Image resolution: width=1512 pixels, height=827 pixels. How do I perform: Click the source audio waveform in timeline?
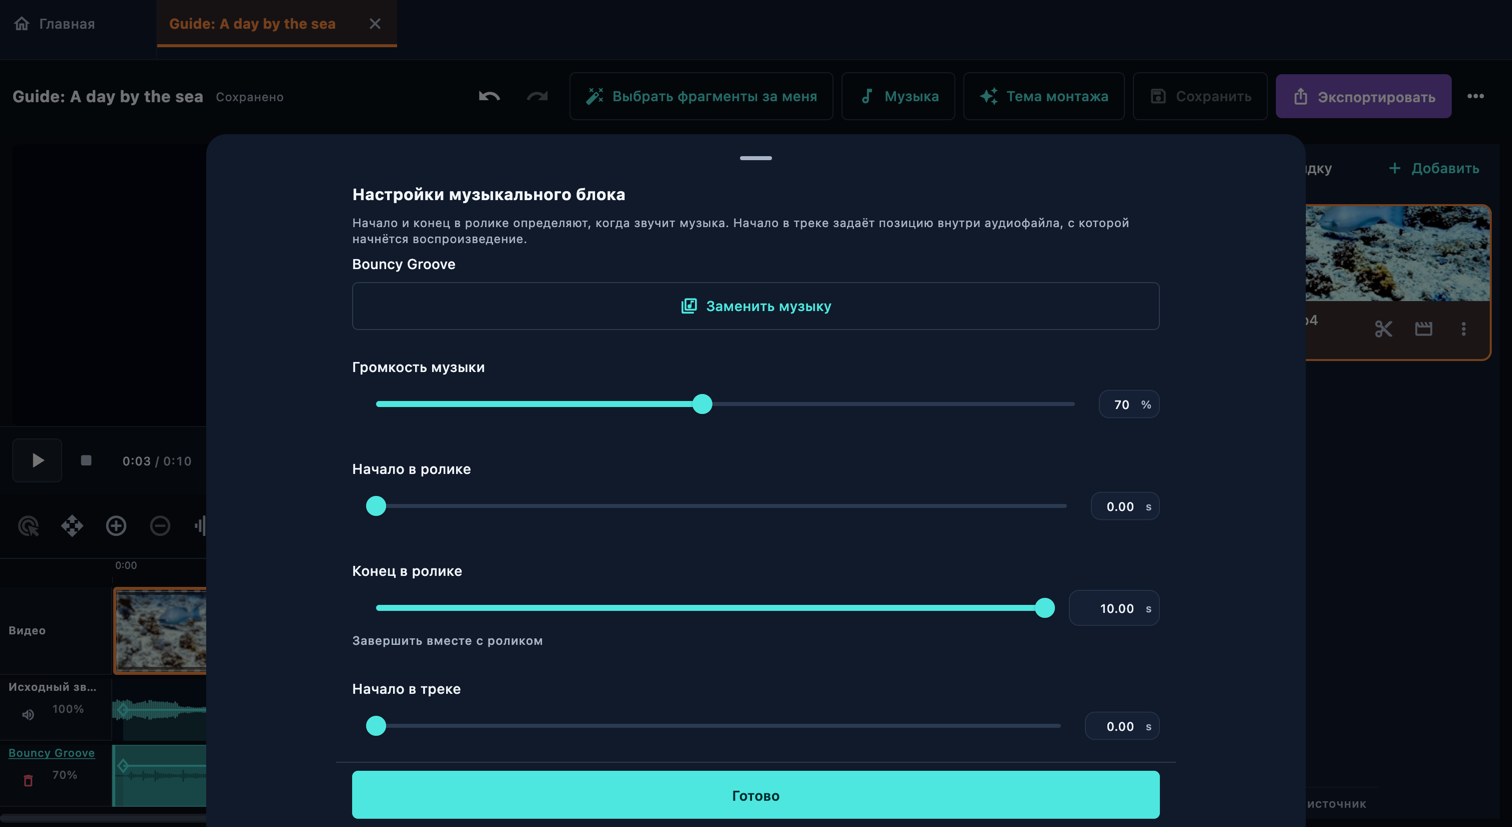[160, 710]
